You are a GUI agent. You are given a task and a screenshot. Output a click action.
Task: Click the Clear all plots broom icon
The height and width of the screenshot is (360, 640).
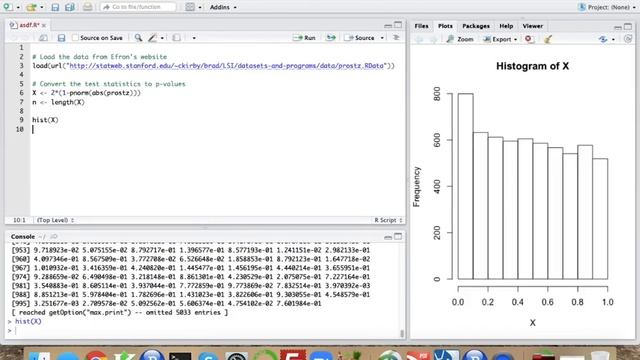548,39
